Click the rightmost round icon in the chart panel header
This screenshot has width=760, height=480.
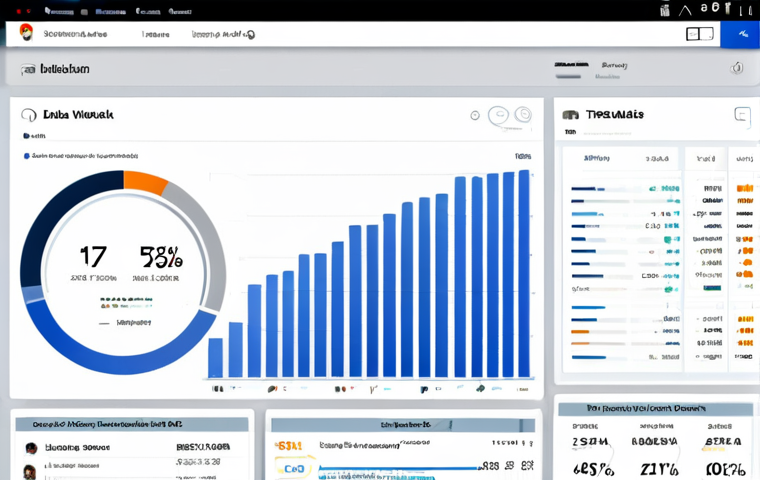click(x=521, y=116)
